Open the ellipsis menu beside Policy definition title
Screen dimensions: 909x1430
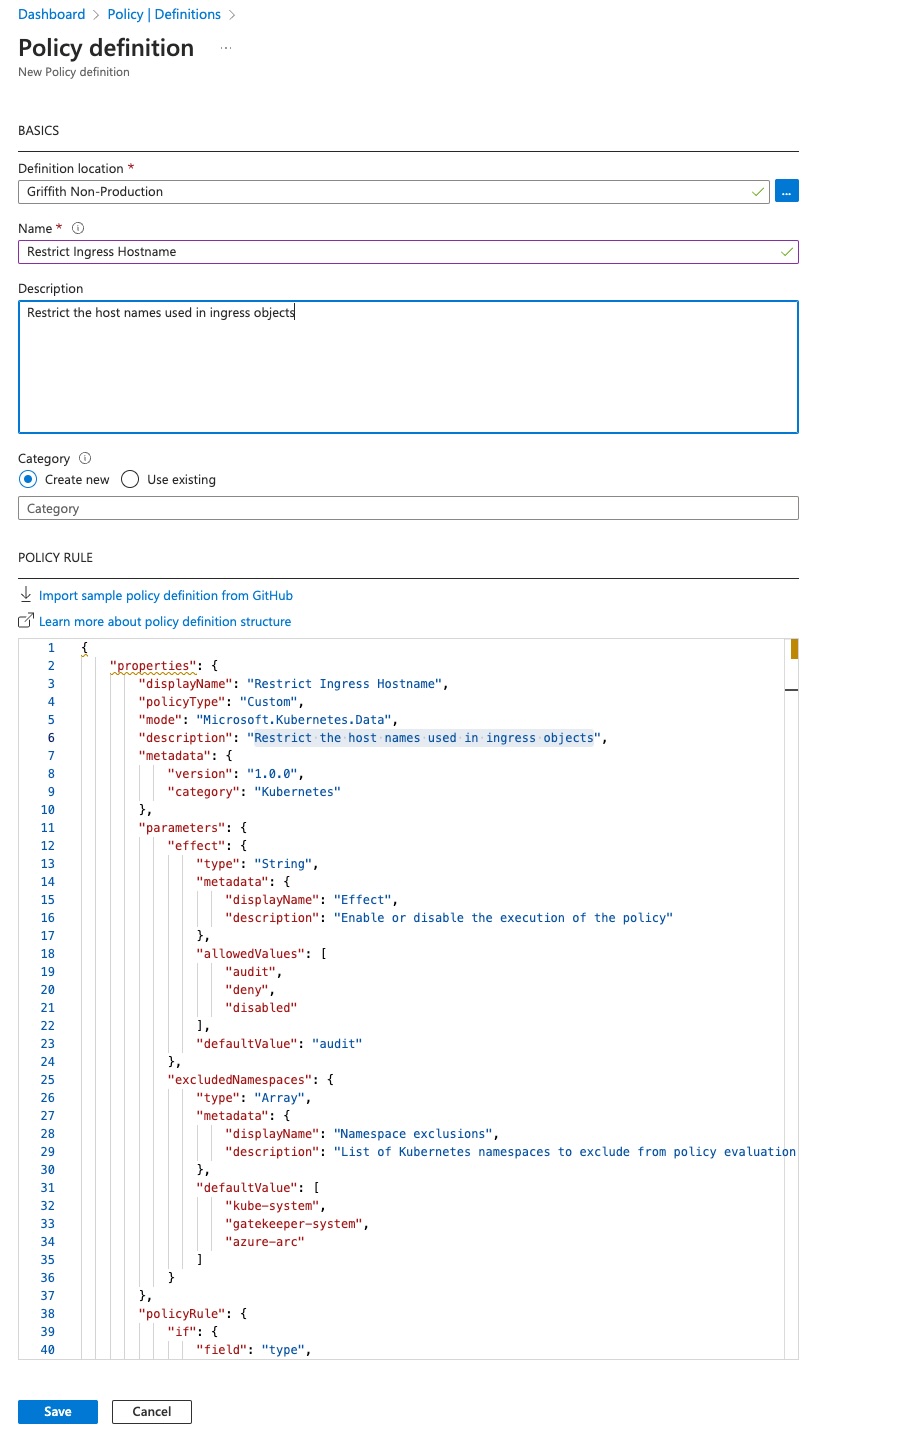226,49
